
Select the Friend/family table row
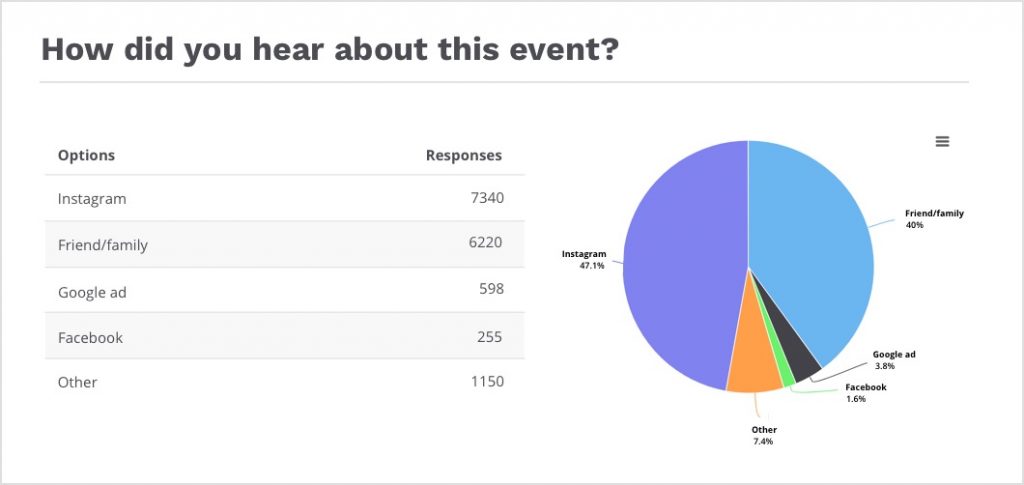[x=284, y=244]
